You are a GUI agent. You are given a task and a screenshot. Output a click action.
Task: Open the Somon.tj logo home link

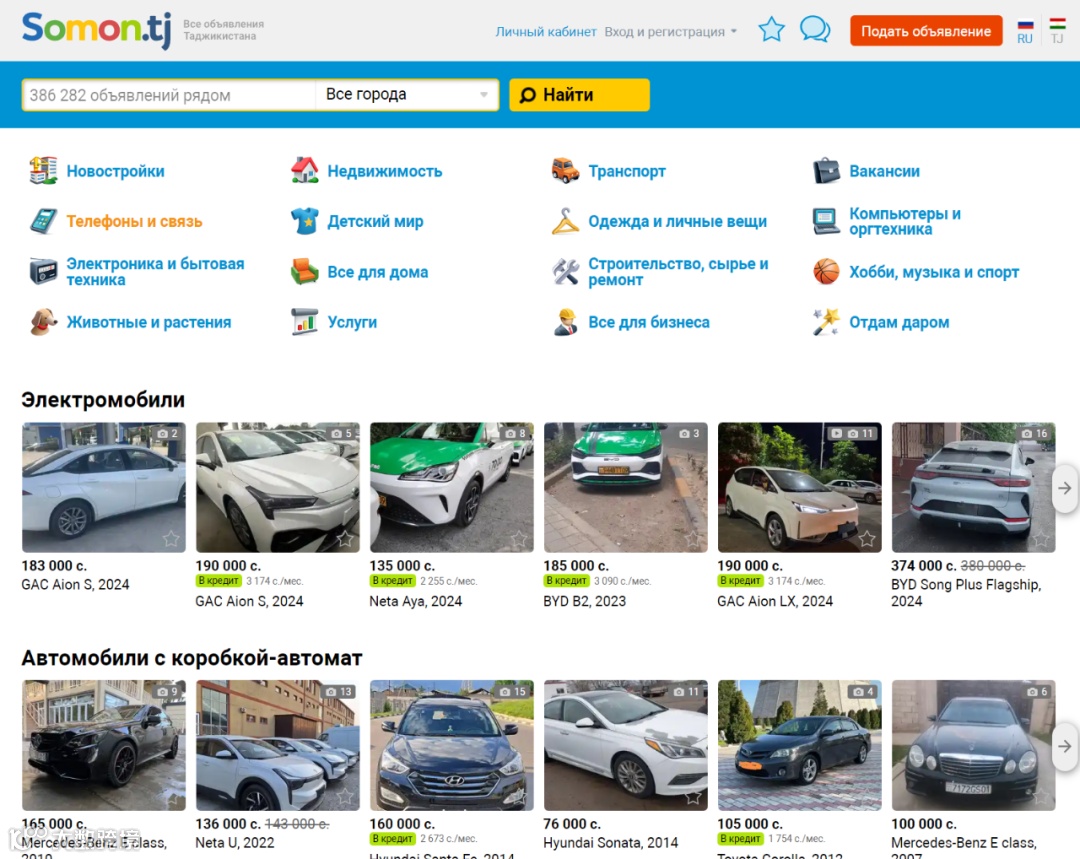[x=96, y=30]
